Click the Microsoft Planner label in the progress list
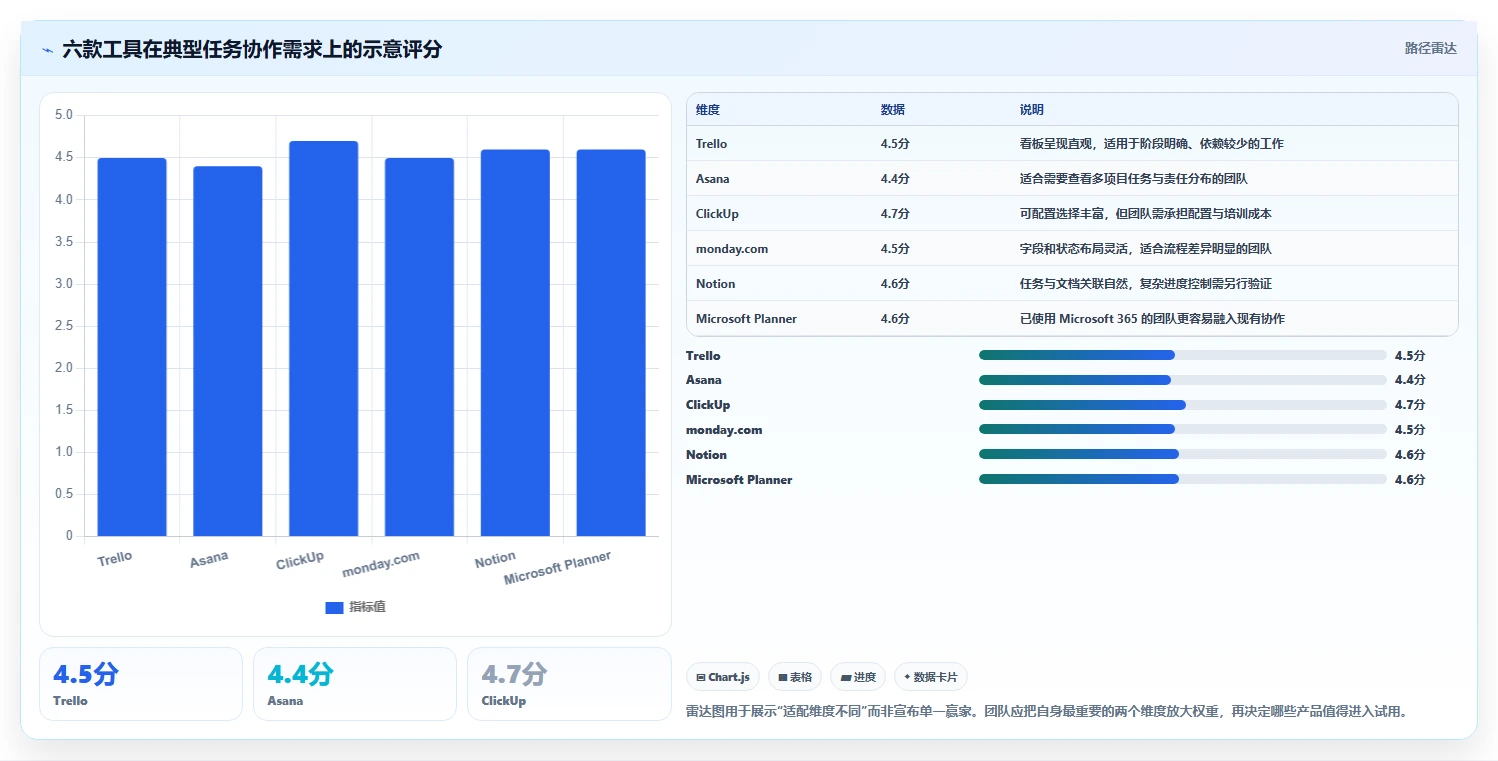This screenshot has height=761, width=1498. click(x=739, y=480)
